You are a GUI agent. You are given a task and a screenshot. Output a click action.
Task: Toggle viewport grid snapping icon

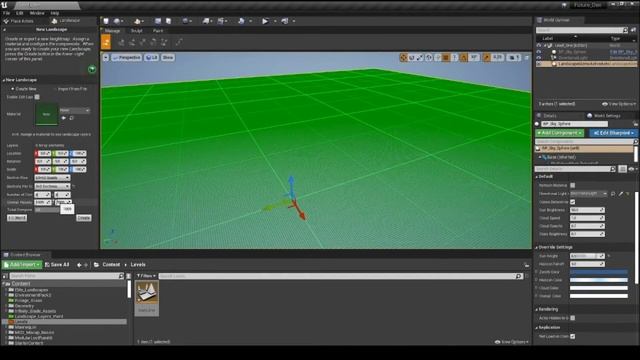pyautogui.click(x=446, y=58)
